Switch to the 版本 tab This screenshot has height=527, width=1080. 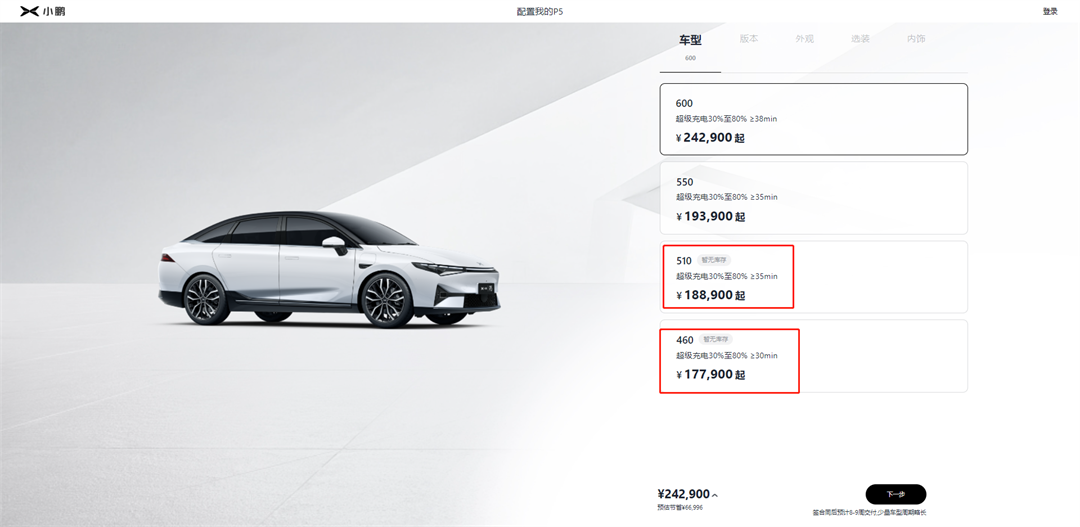click(749, 39)
